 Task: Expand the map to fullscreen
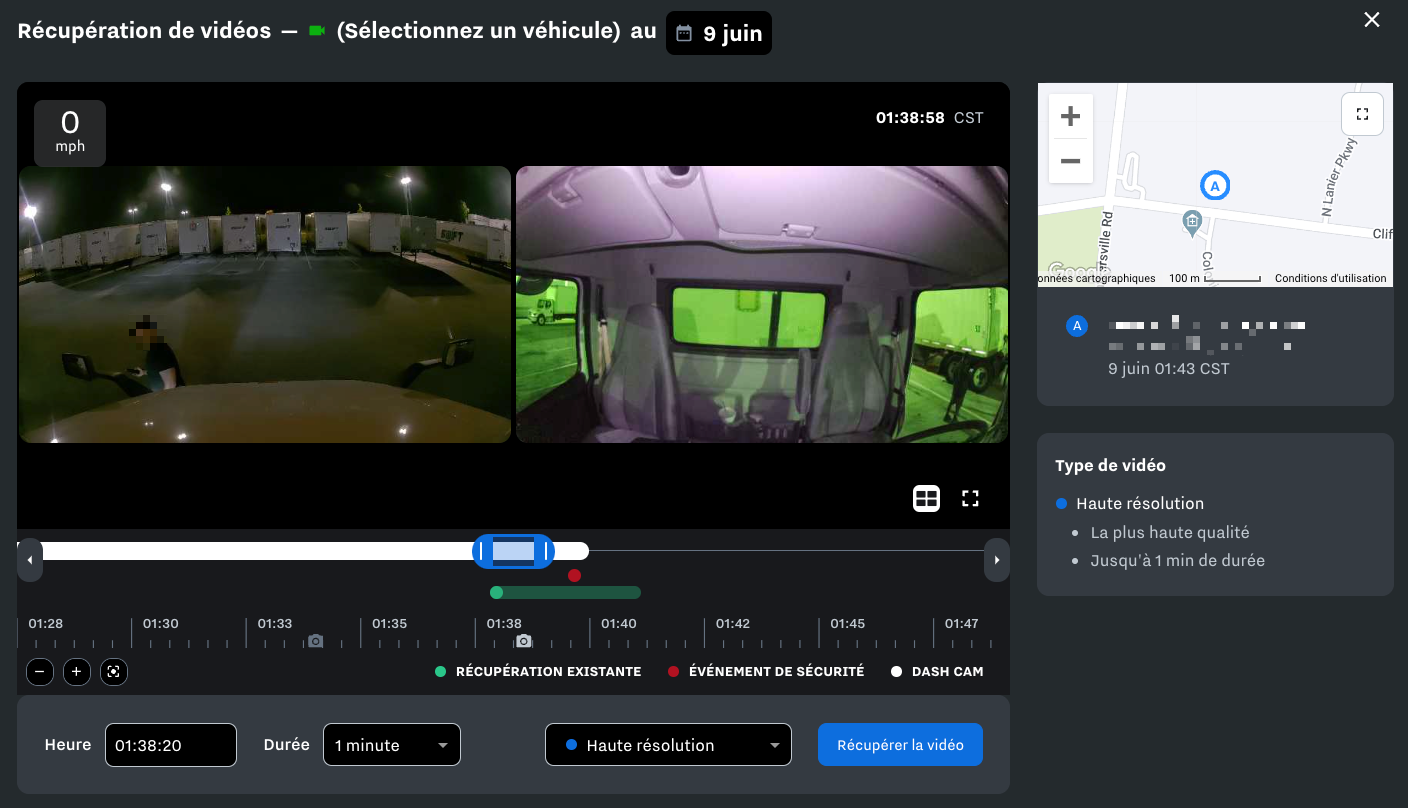tap(1361, 114)
